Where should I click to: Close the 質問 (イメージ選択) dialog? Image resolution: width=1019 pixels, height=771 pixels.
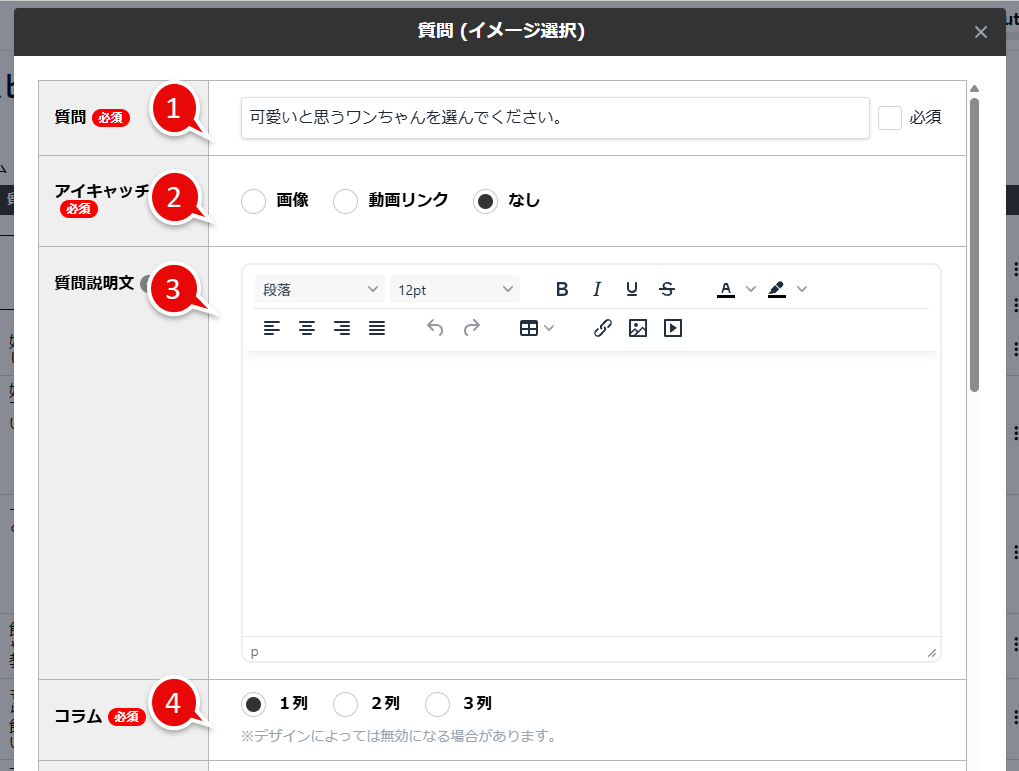click(x=979, y=31)
